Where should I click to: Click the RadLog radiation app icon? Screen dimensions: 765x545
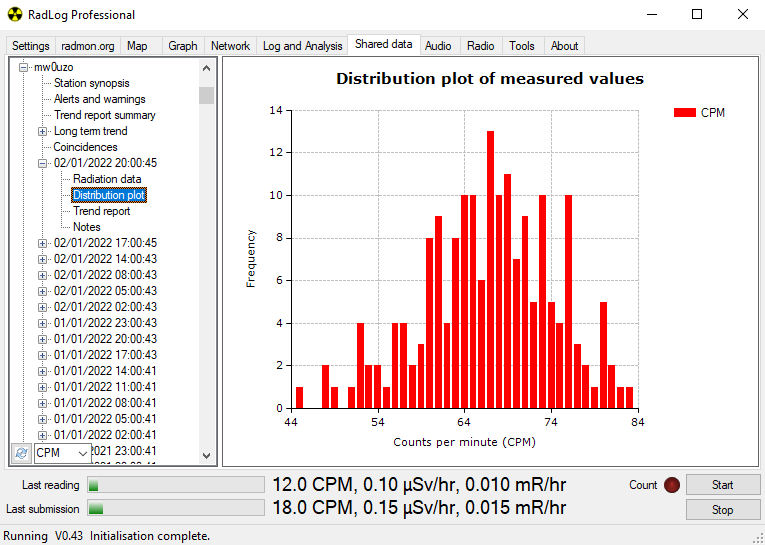[15, 15]
